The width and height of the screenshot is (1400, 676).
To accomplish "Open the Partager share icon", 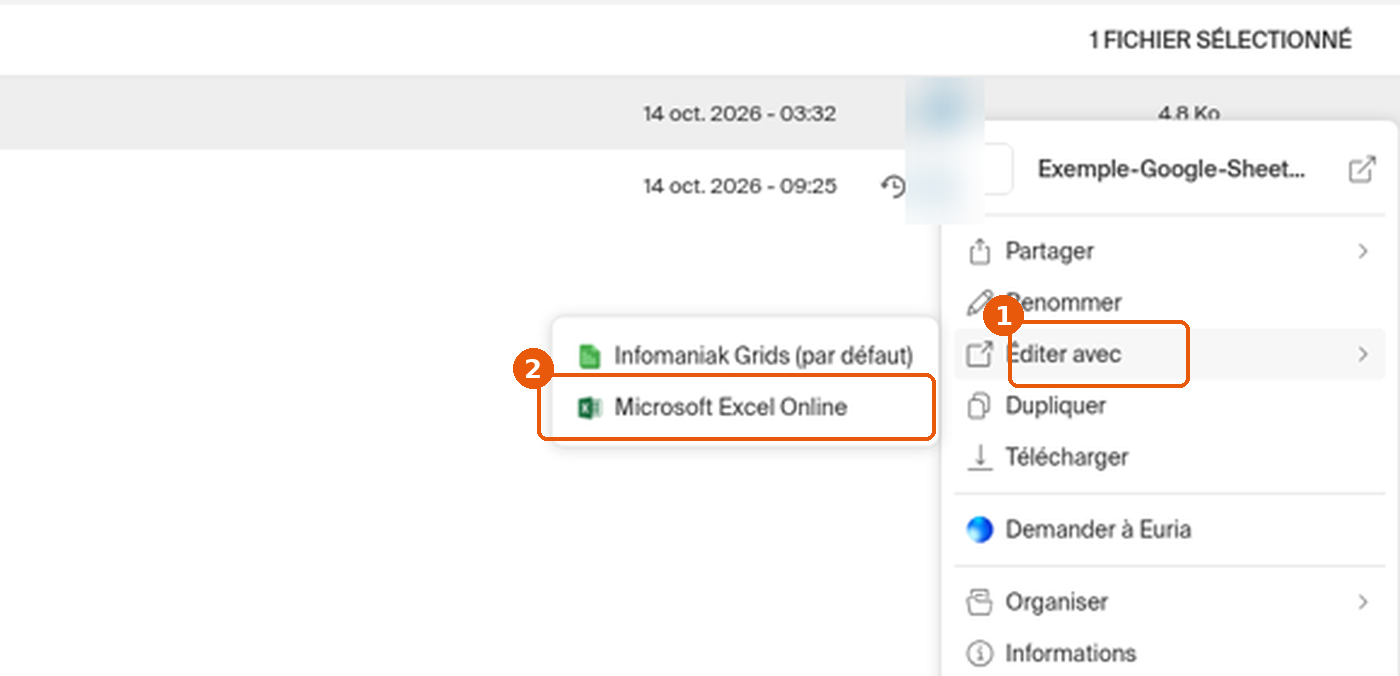I will click(980, 251).
